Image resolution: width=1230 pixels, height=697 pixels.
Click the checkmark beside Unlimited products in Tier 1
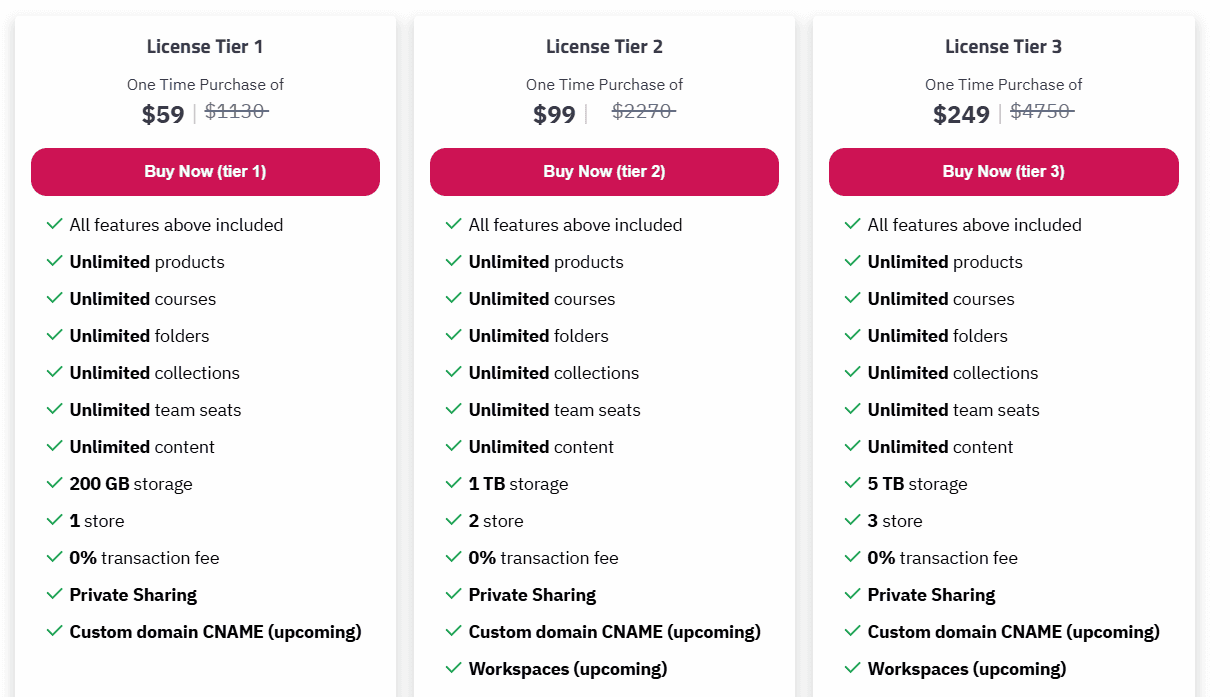[x=55, y=261]
